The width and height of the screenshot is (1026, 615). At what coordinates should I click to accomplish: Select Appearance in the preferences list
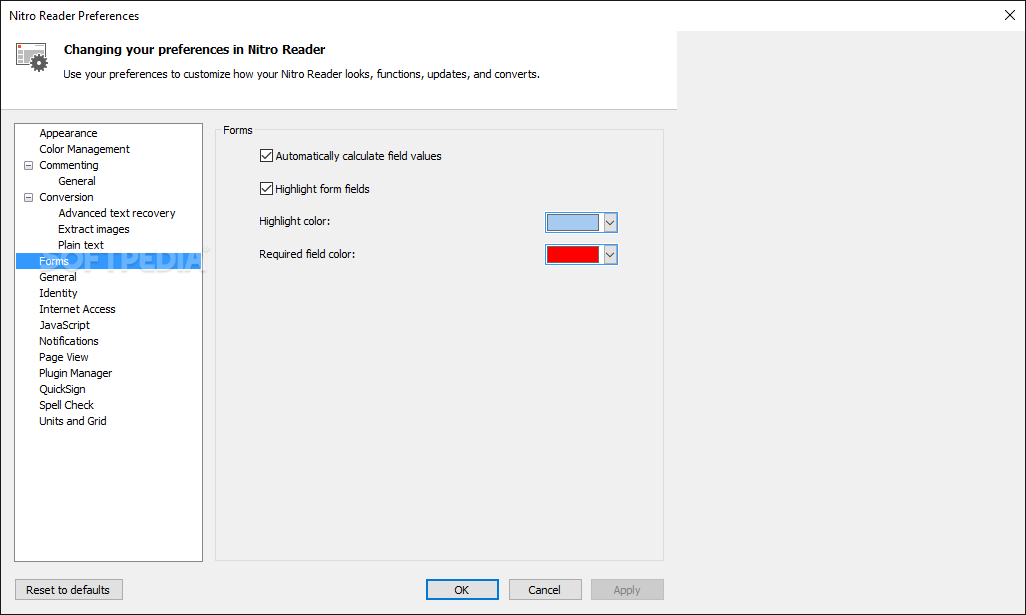coord(68,133)
